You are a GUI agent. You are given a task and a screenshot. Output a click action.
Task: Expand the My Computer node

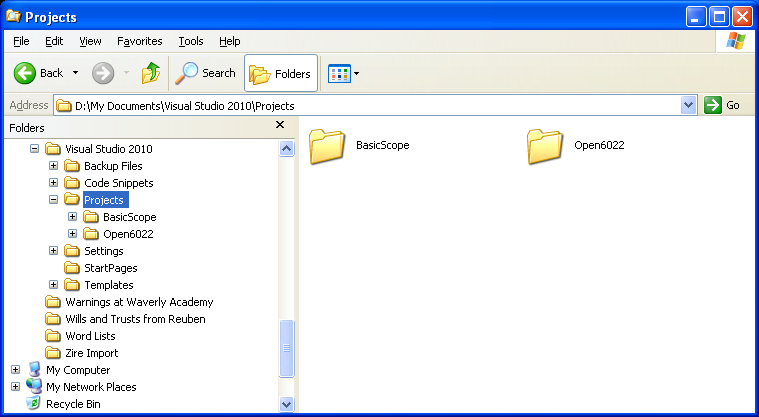click(x=15, y=370)
